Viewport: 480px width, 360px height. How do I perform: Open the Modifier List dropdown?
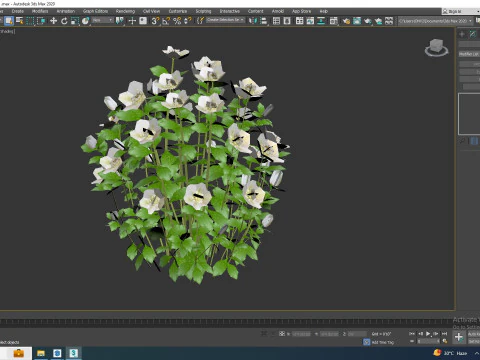coord(469,54)
